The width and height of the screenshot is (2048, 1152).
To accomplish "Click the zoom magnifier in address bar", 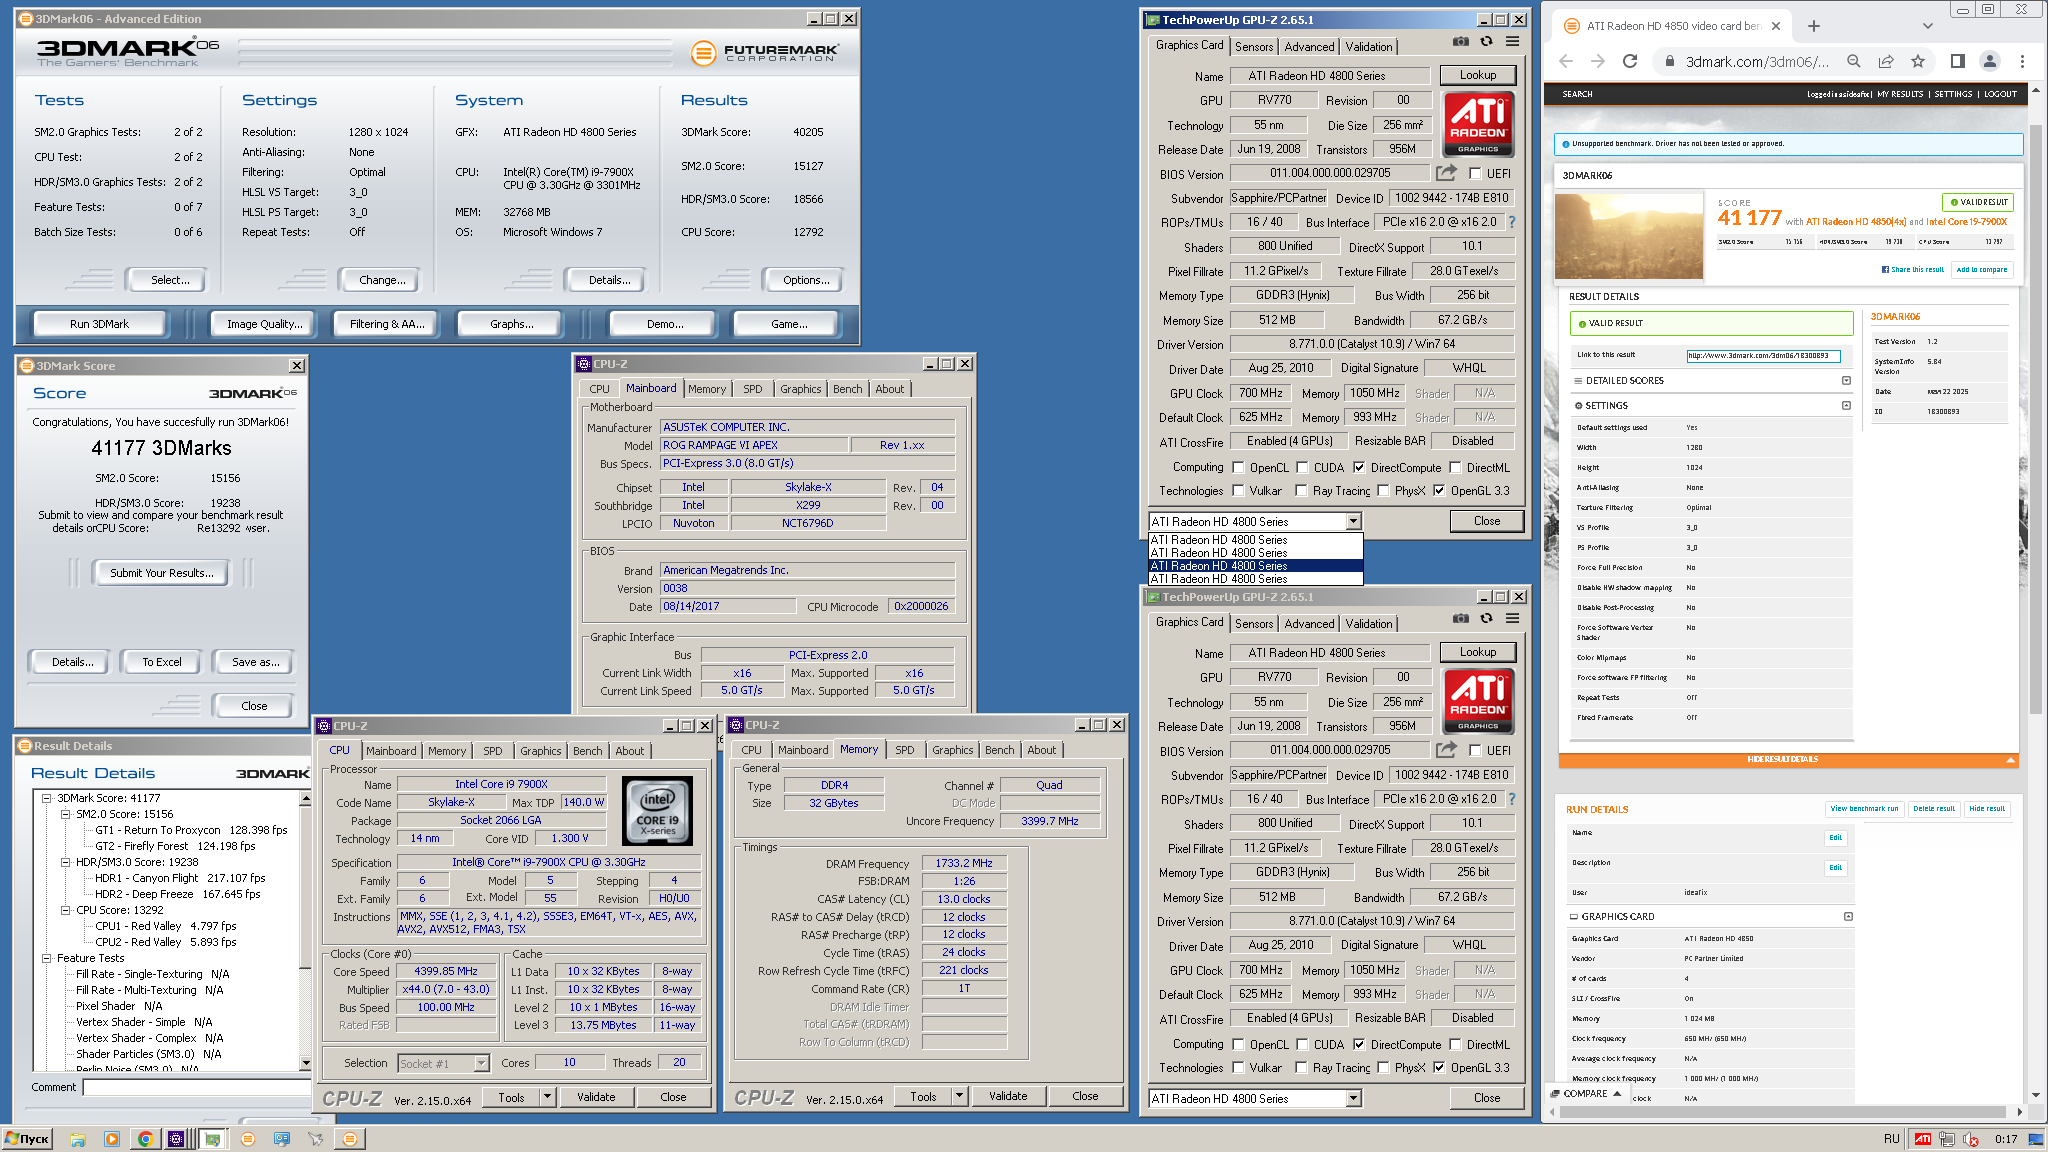I will (1853, 61).
